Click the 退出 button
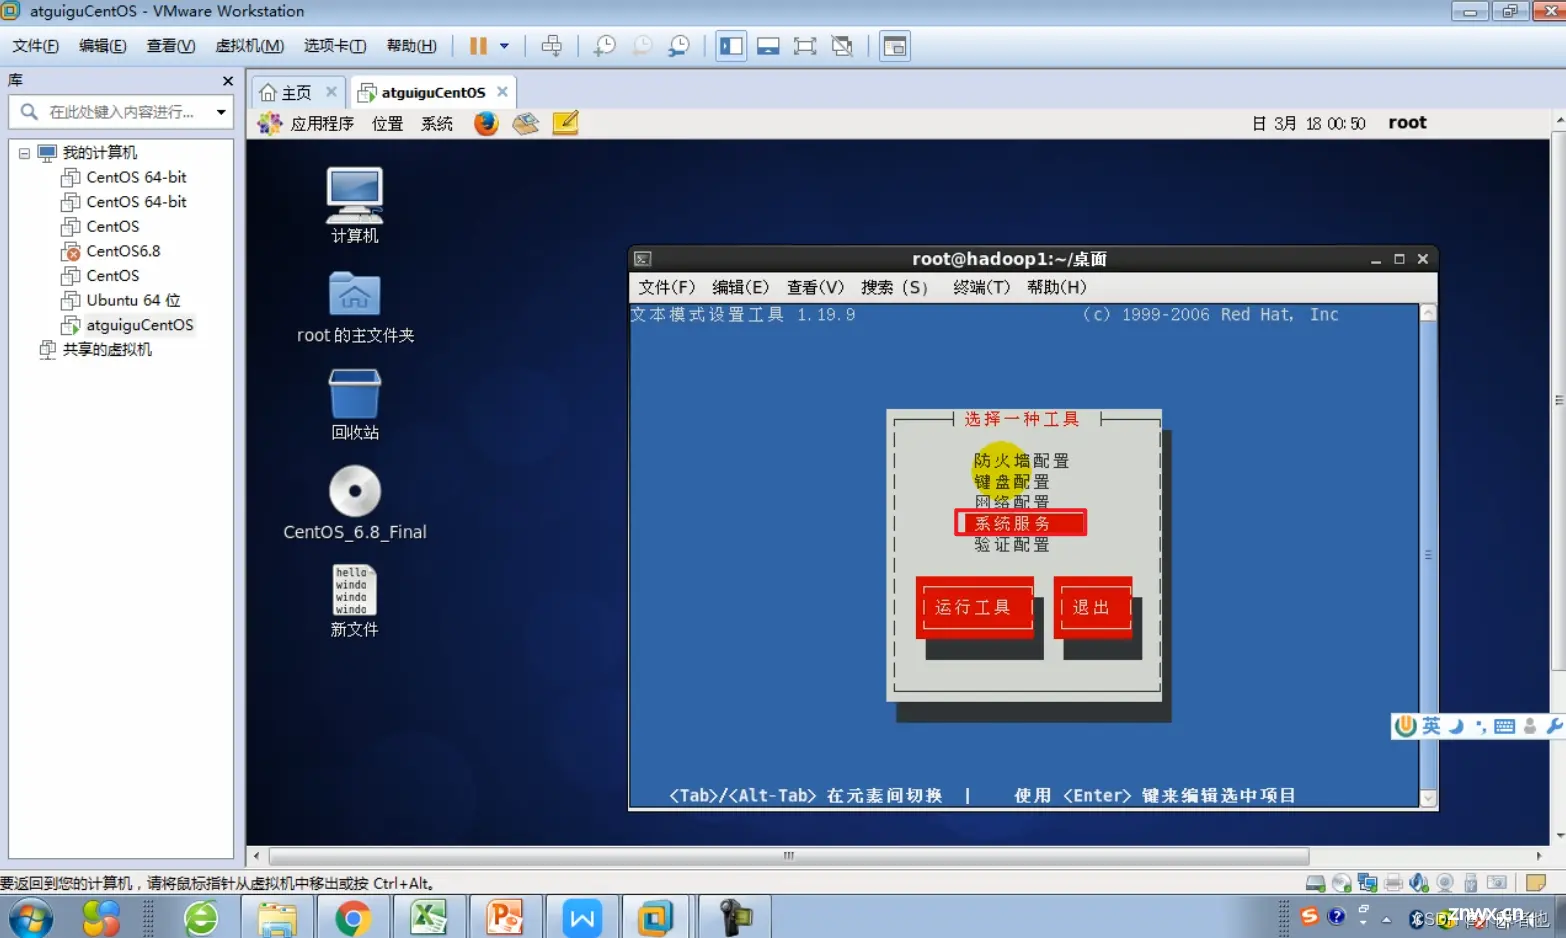The height and width of the screenshot is (938, 1566). 1092,607
